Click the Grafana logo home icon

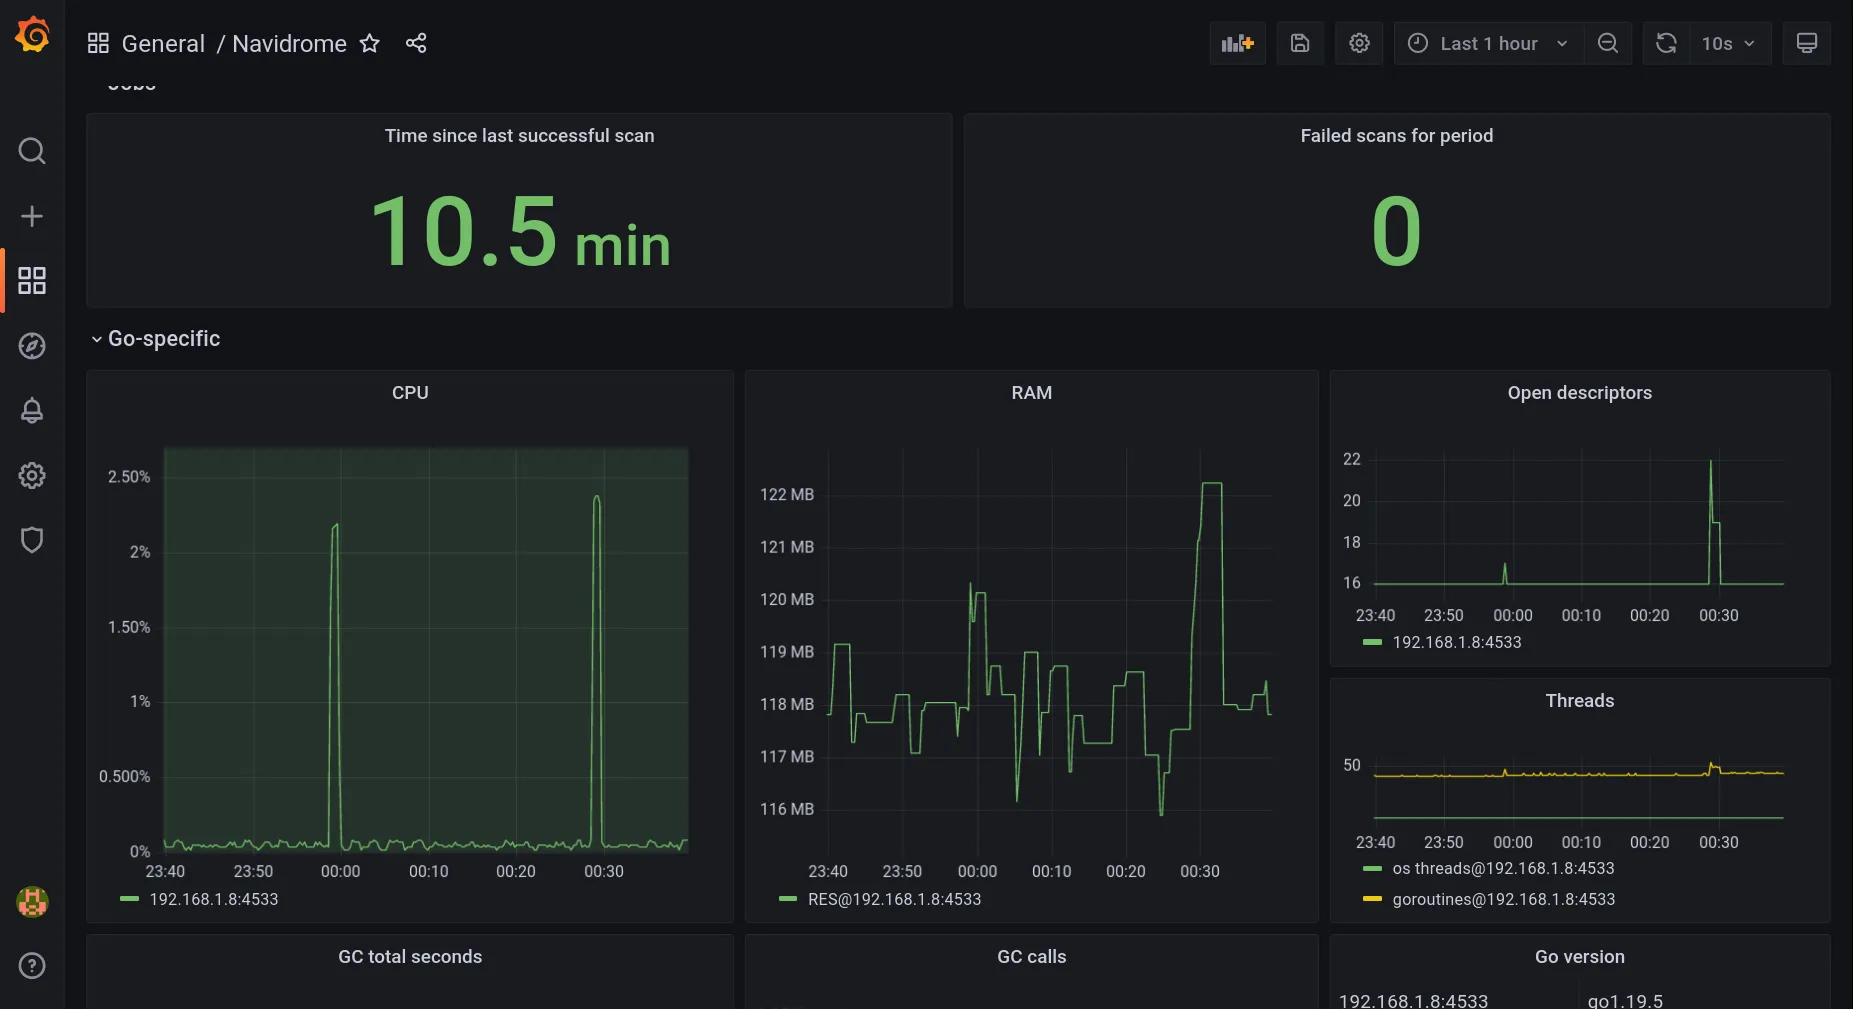[32, 35]
